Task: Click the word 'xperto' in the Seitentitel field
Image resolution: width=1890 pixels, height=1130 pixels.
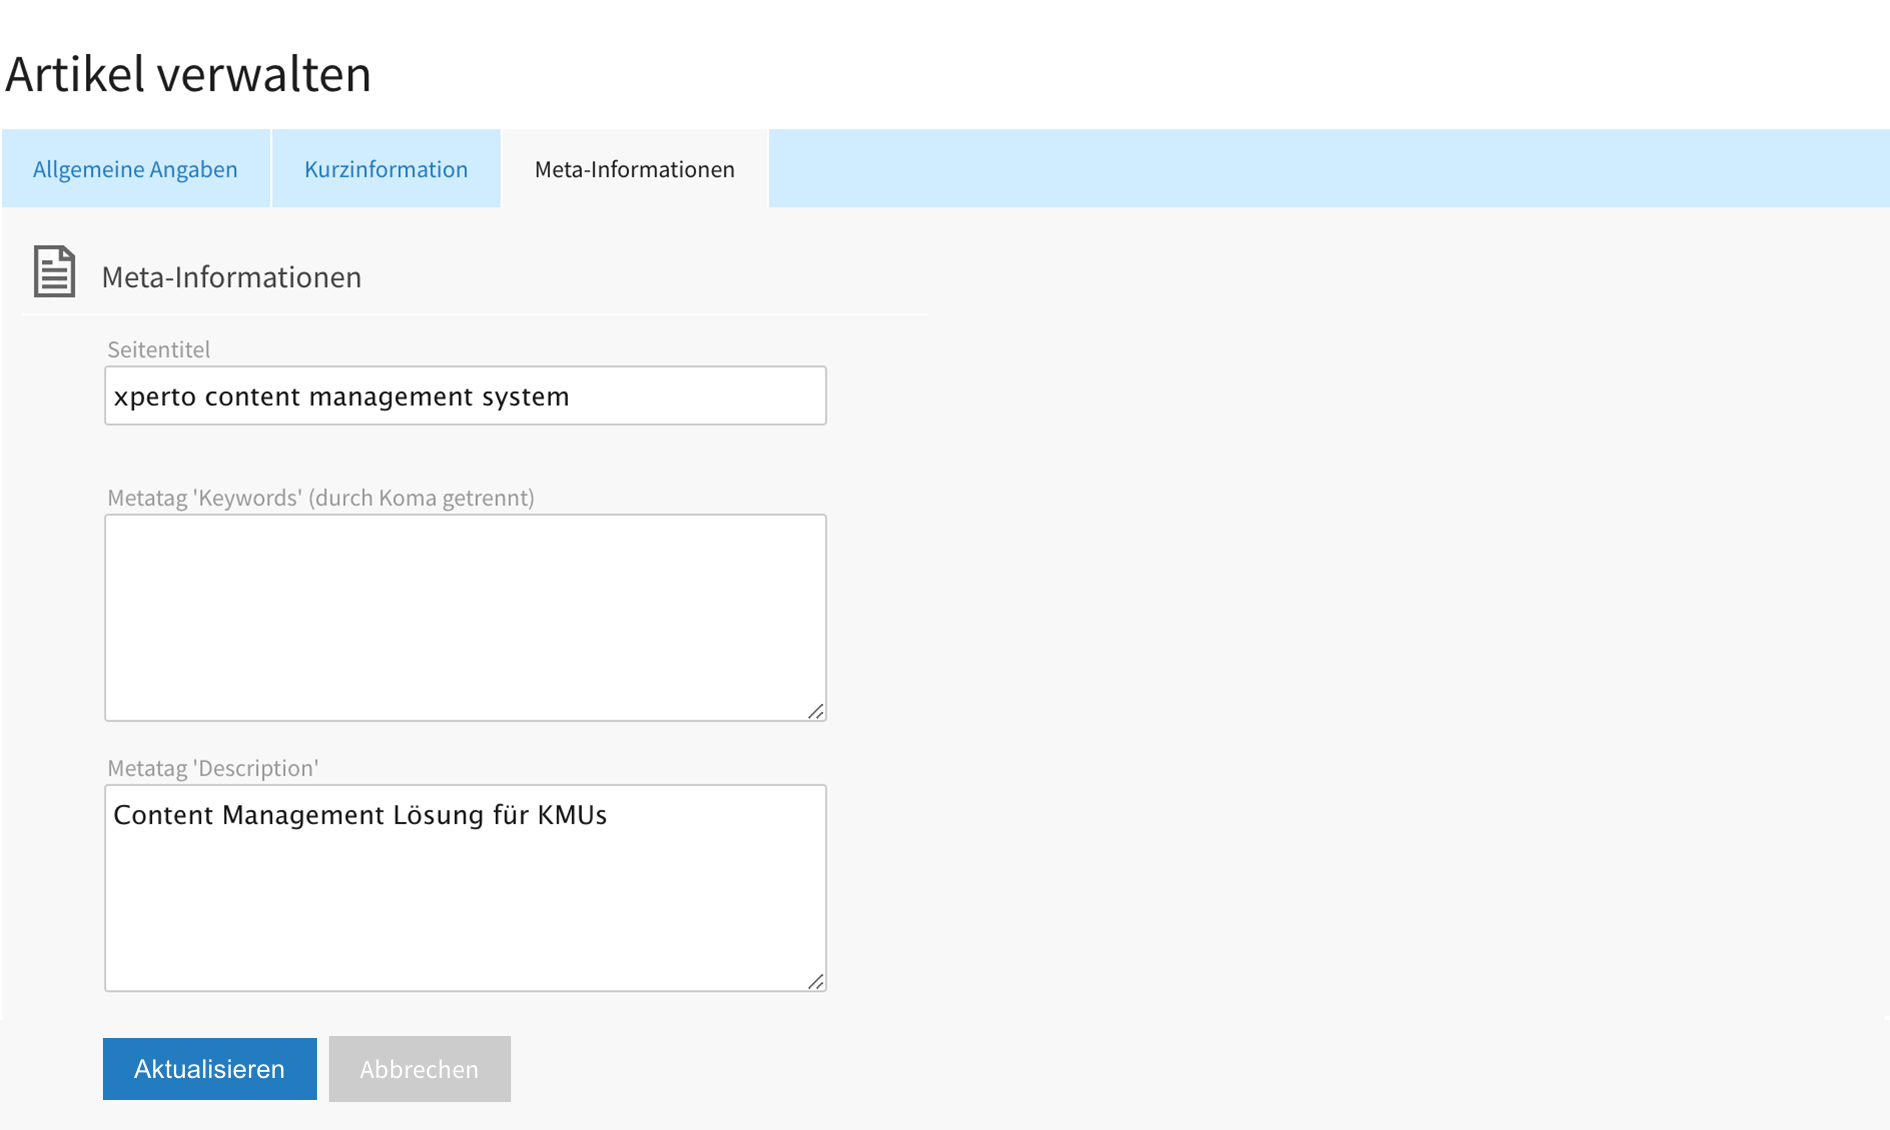Action: (x=155, y=397)
